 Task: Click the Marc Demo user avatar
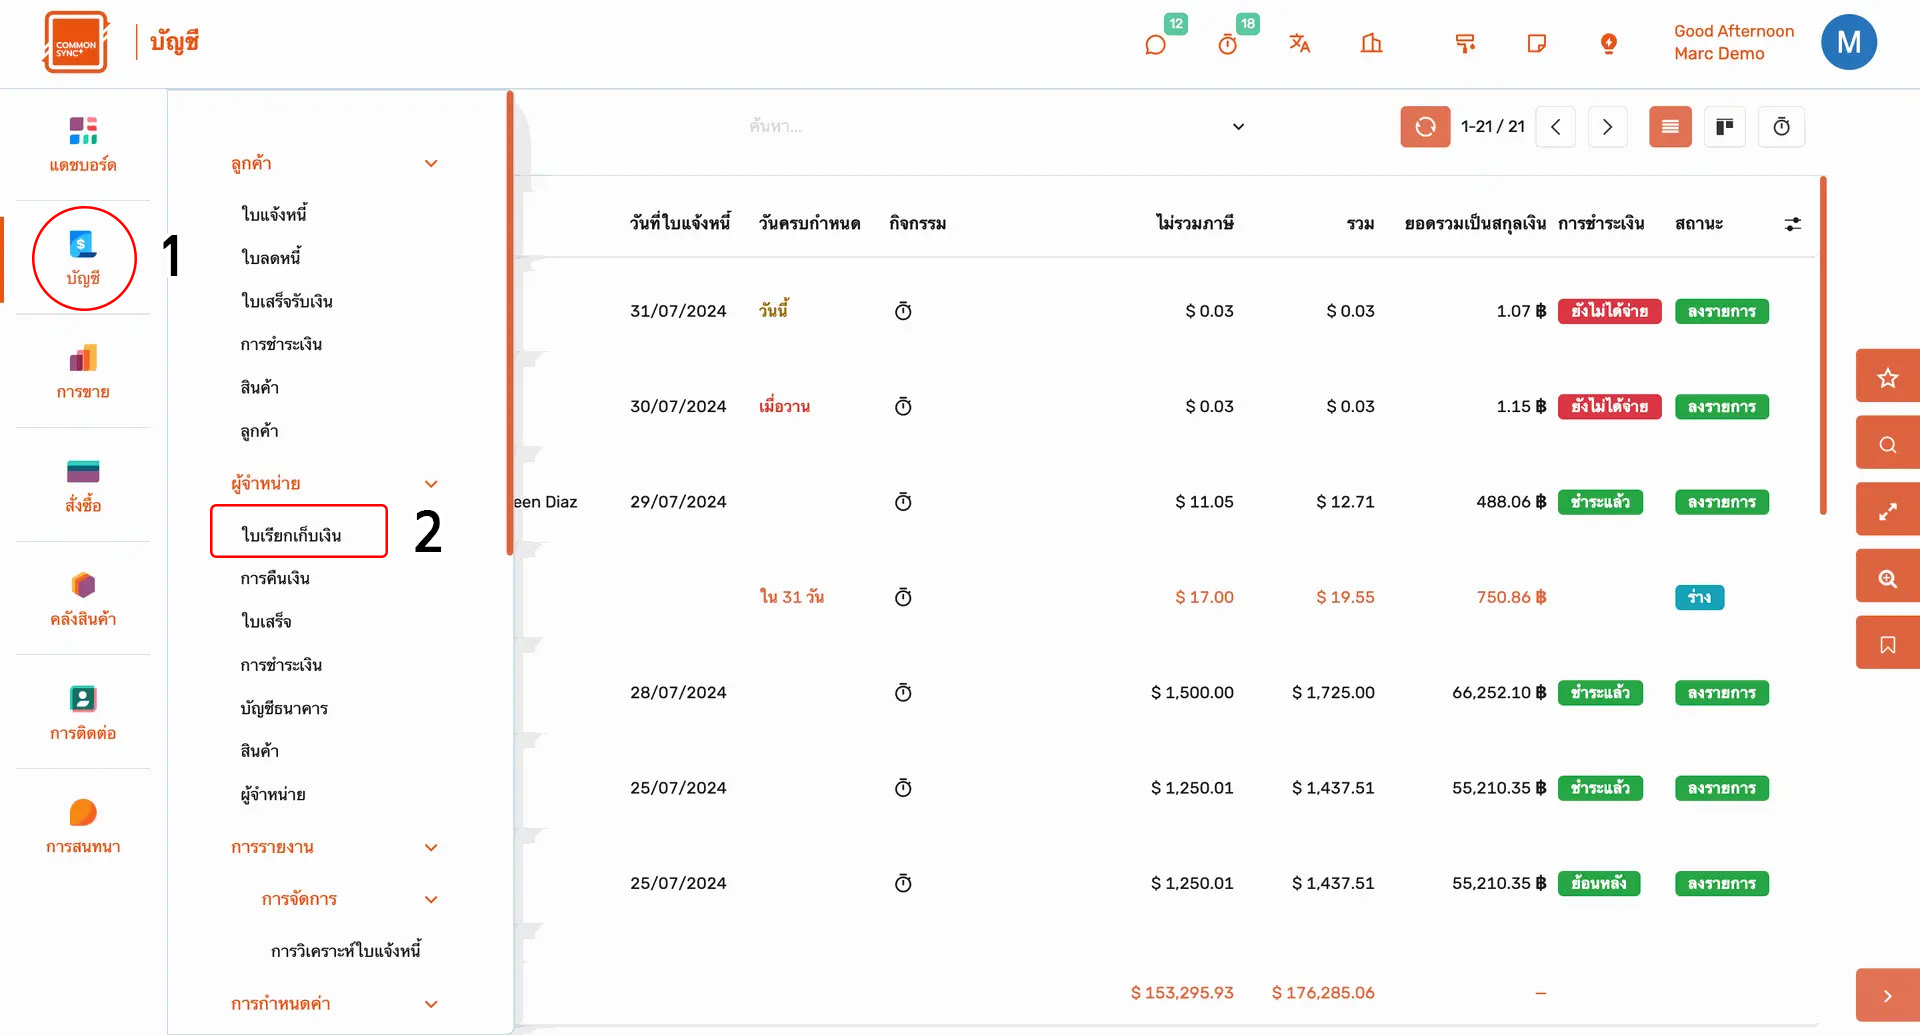click(x=1848, y=43)
